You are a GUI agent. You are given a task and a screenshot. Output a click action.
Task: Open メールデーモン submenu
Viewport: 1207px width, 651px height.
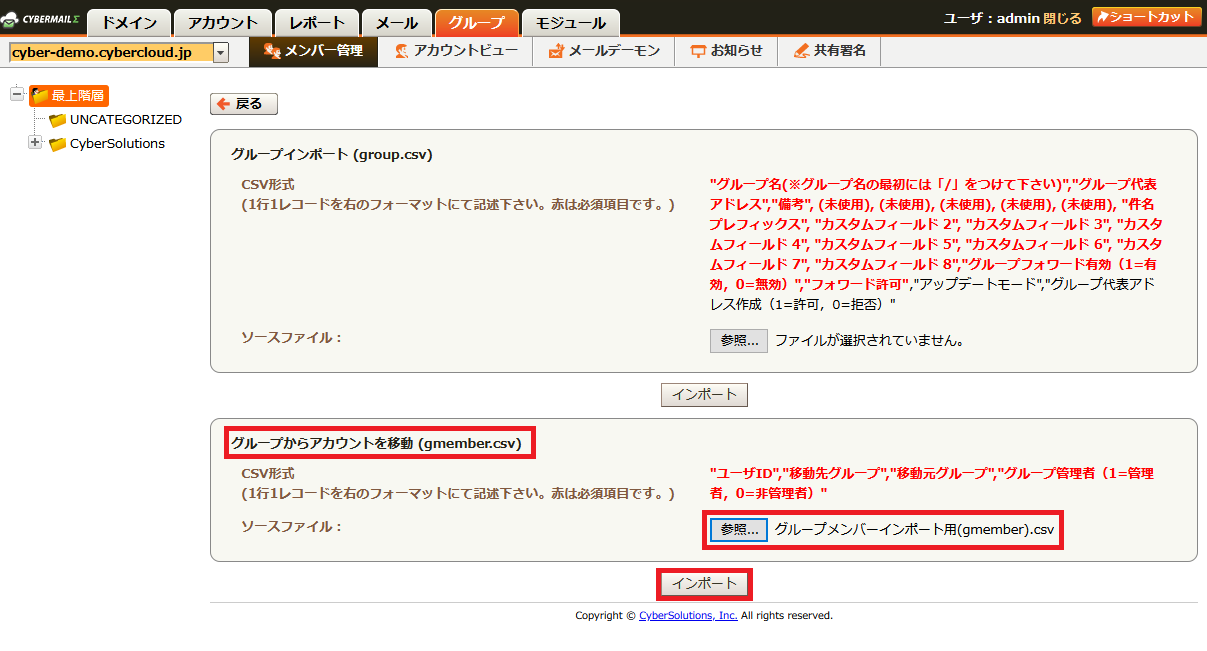604,51
